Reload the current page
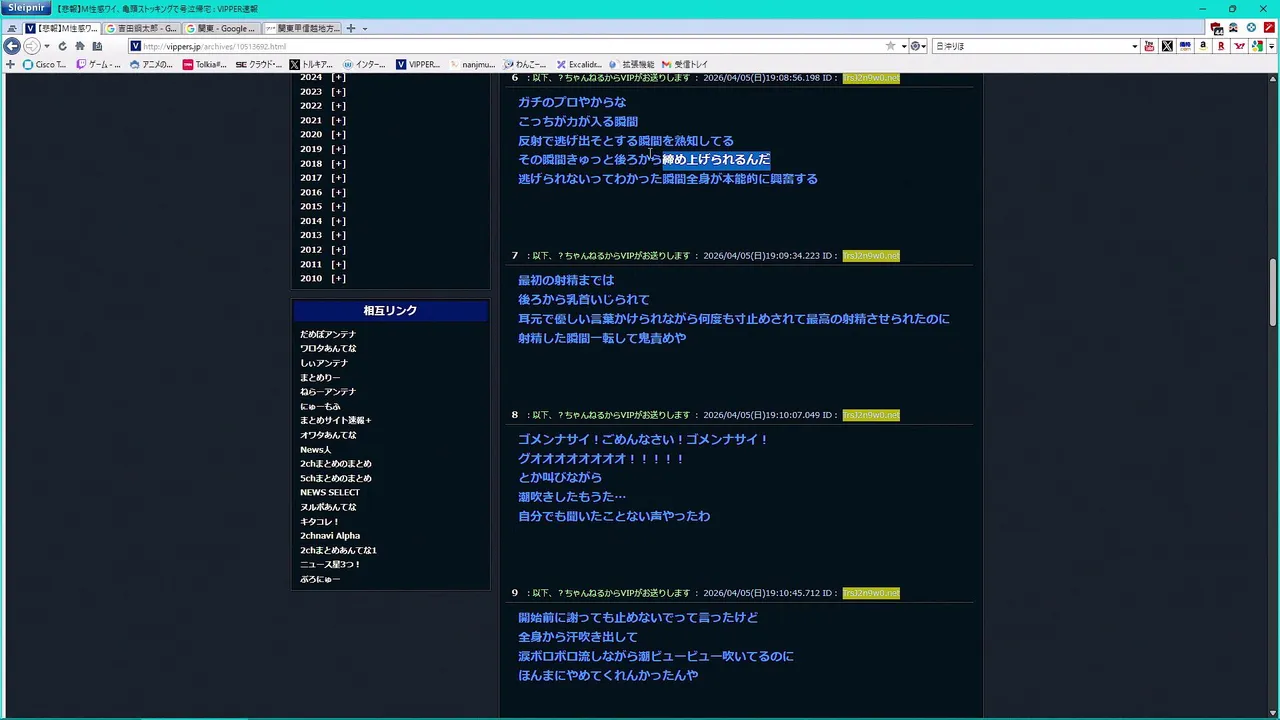This screenshot has width=1280, height=720. (62, 46)
